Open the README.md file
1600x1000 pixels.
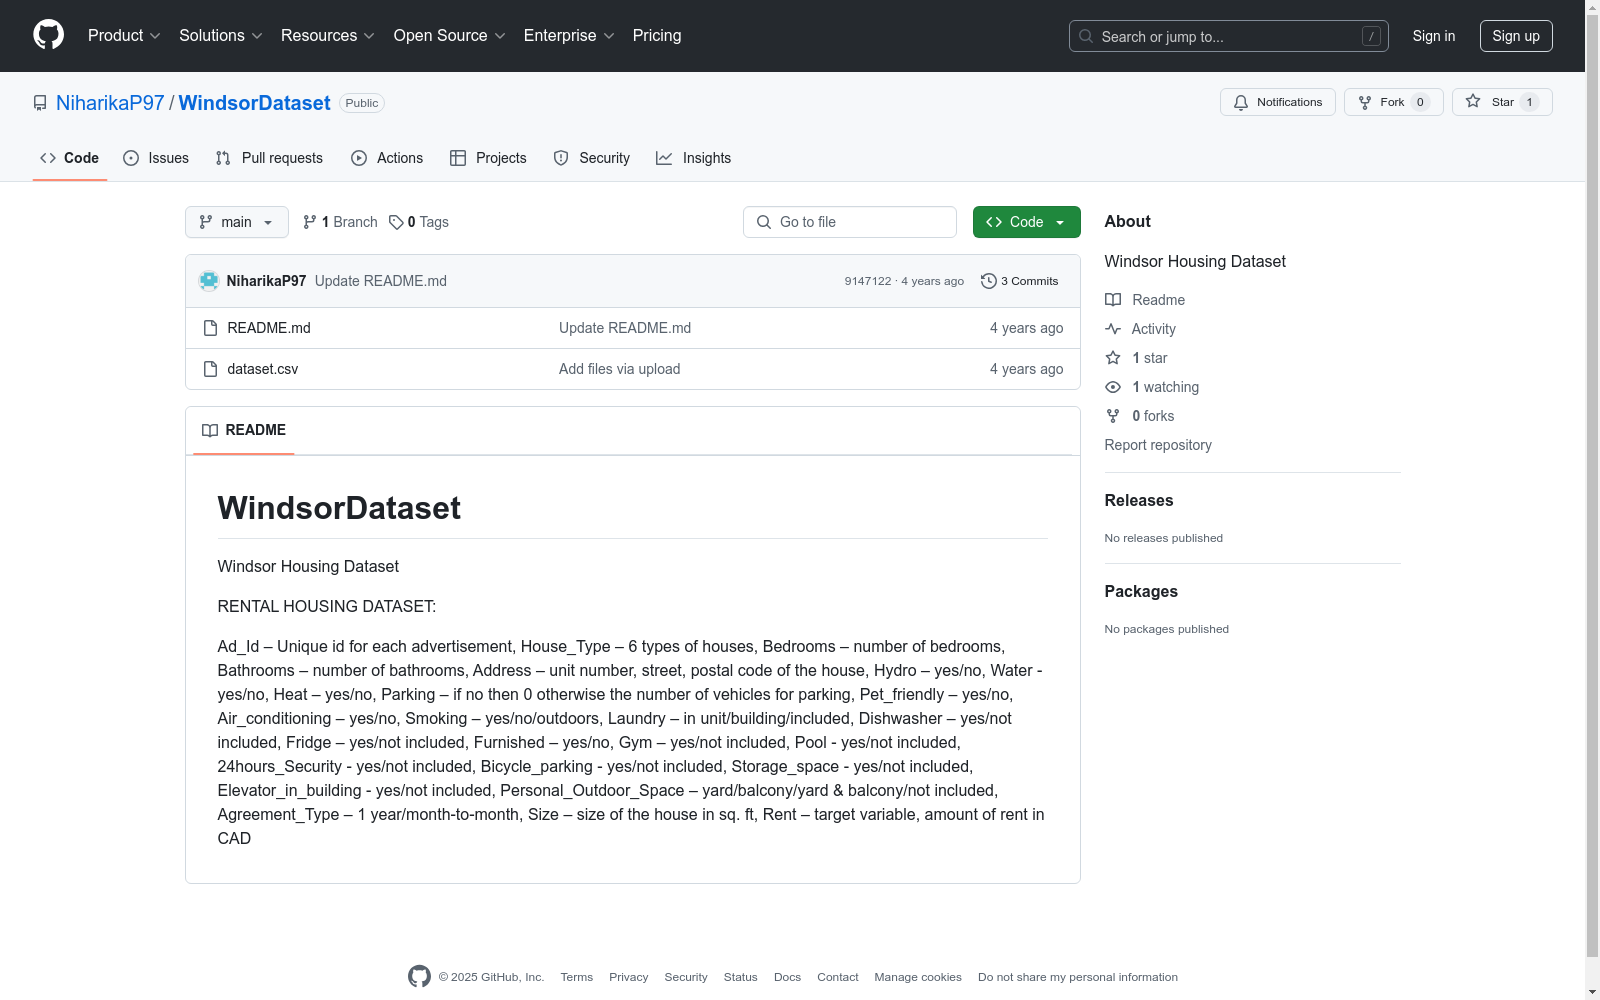pos(269,328)
